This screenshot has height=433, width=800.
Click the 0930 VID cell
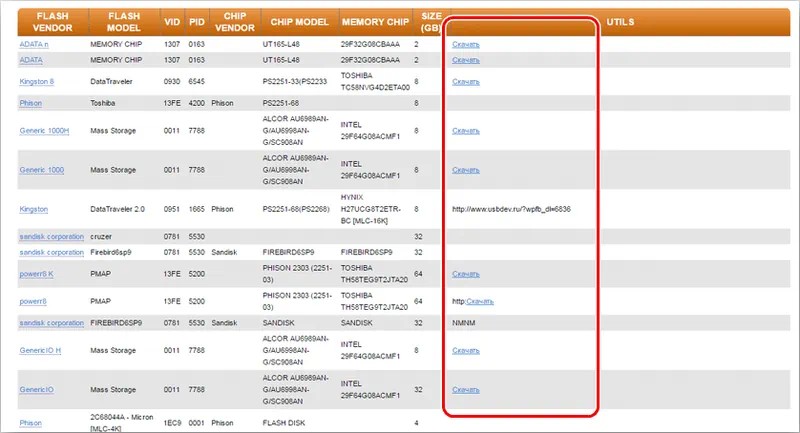click(172, 82)
